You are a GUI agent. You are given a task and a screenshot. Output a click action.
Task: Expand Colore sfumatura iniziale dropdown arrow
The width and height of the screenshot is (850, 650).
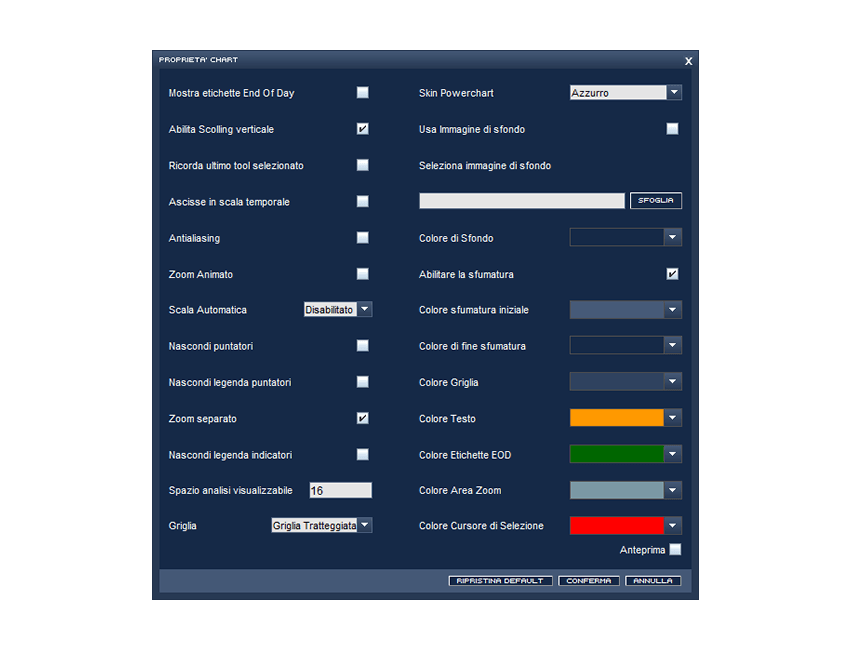click(673, 310)
